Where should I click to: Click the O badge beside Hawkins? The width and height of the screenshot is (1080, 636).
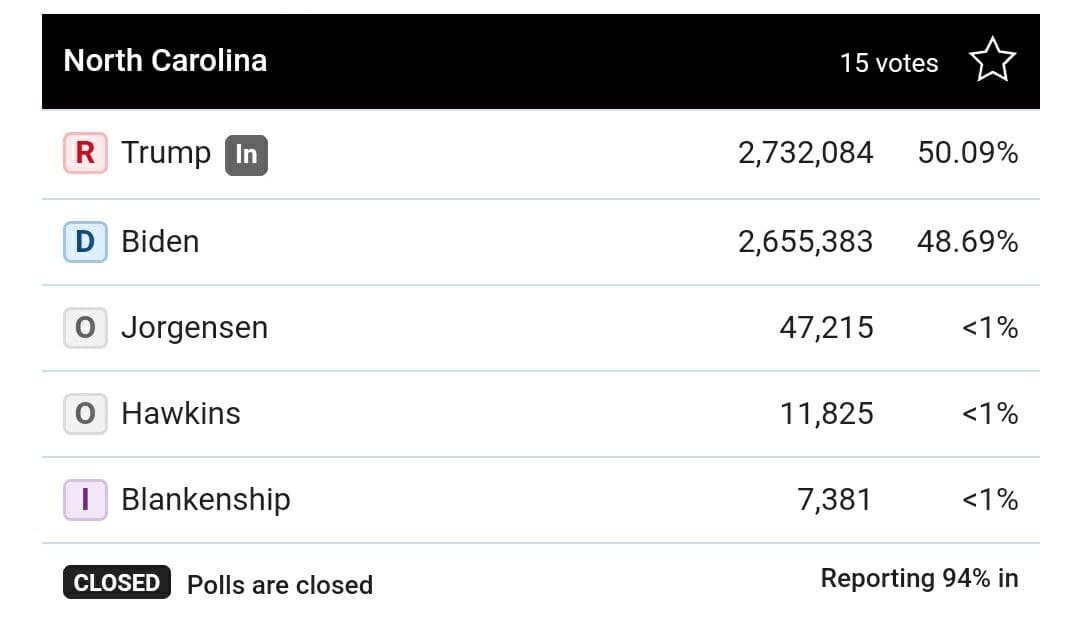(85, 414)
